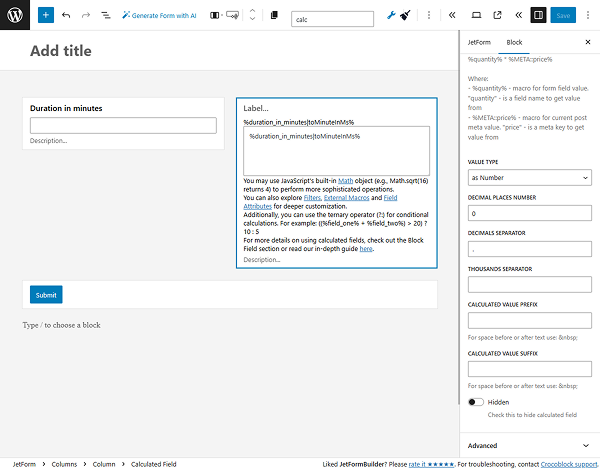Click the wrench tool icon
600x470 pixels.
[x=391, y=16]
